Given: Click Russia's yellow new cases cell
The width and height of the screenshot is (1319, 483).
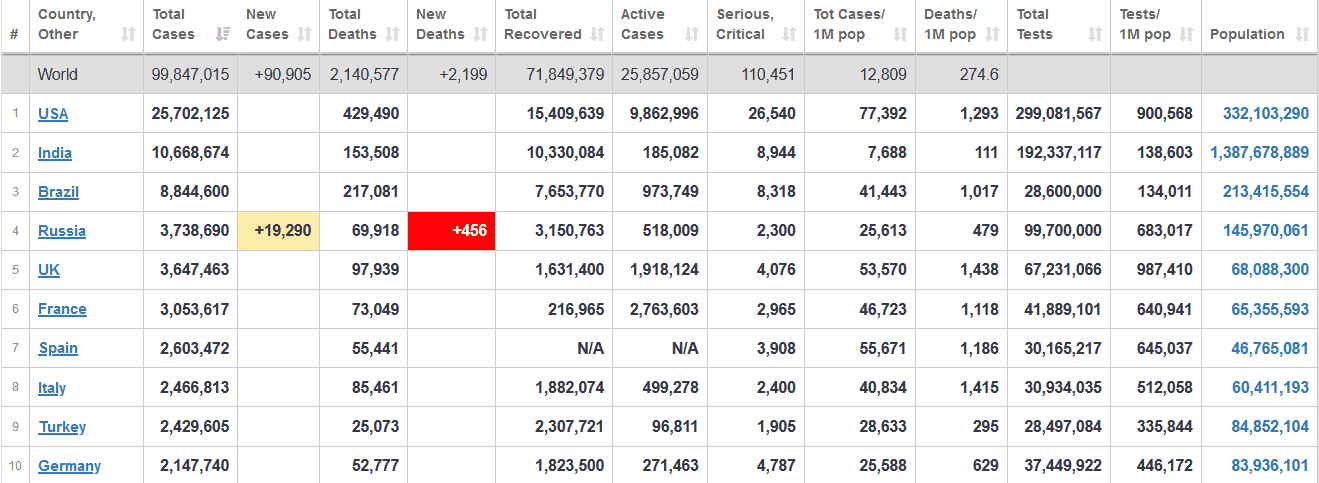Looking at the screenshot, I should pyautogui.click(x=282, y=231).
